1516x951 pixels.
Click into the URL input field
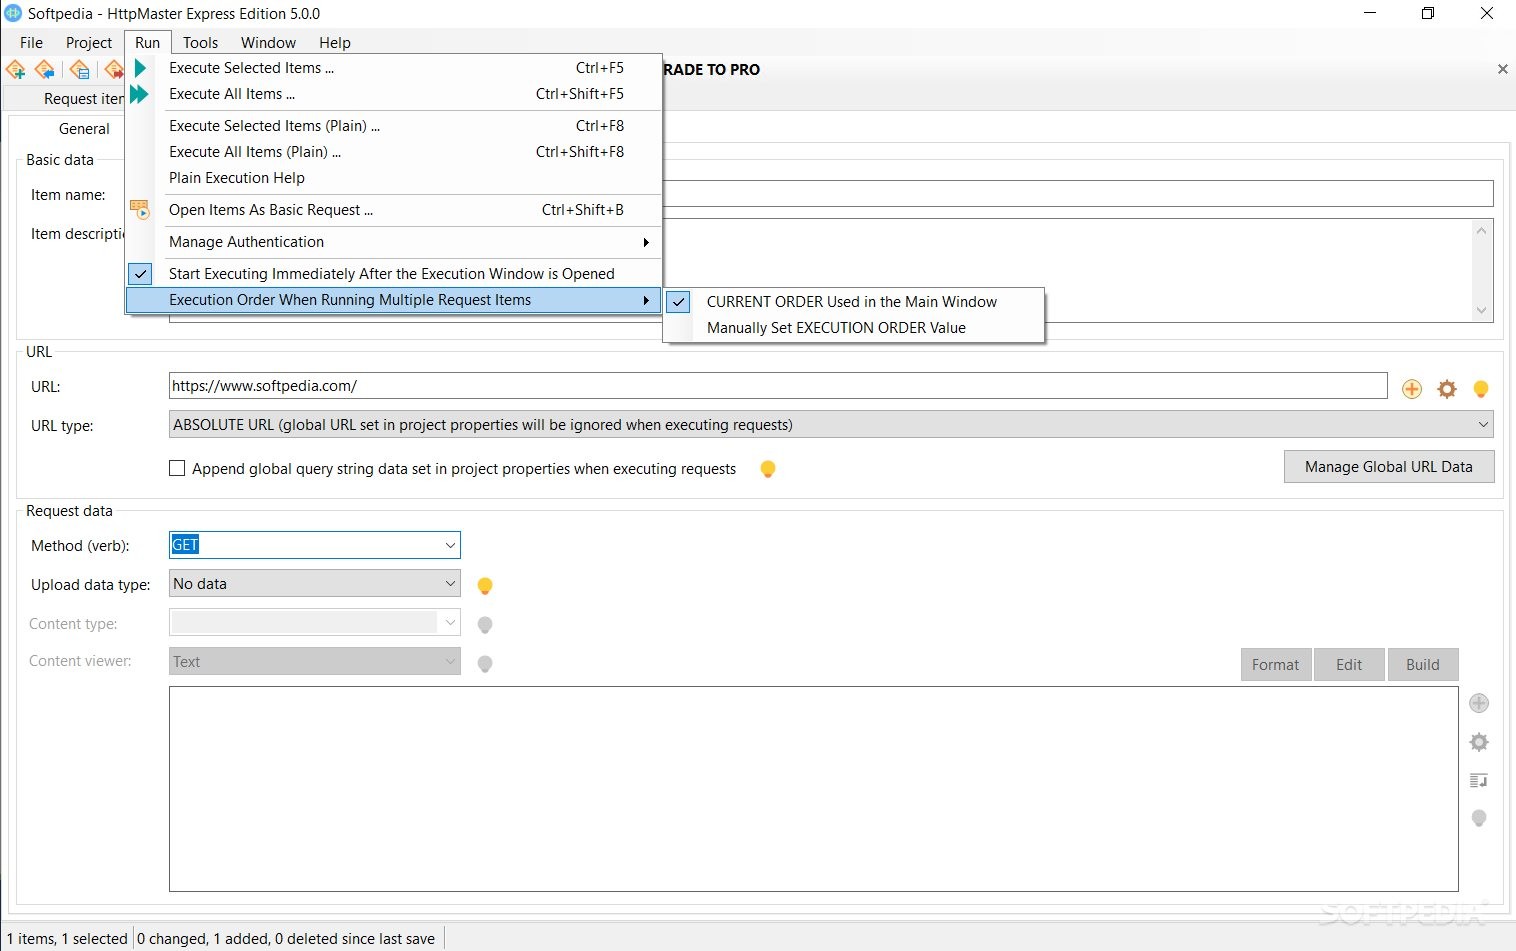778,386
